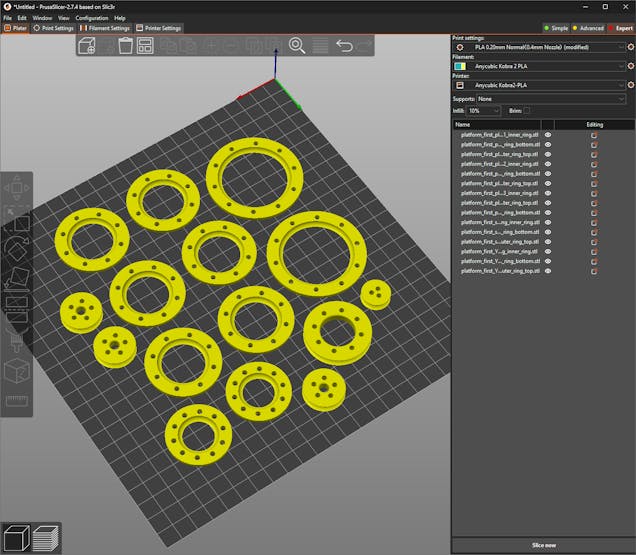Click the Slice now button
This screenshot has width=636, height=555.
[x=543, y=545]
